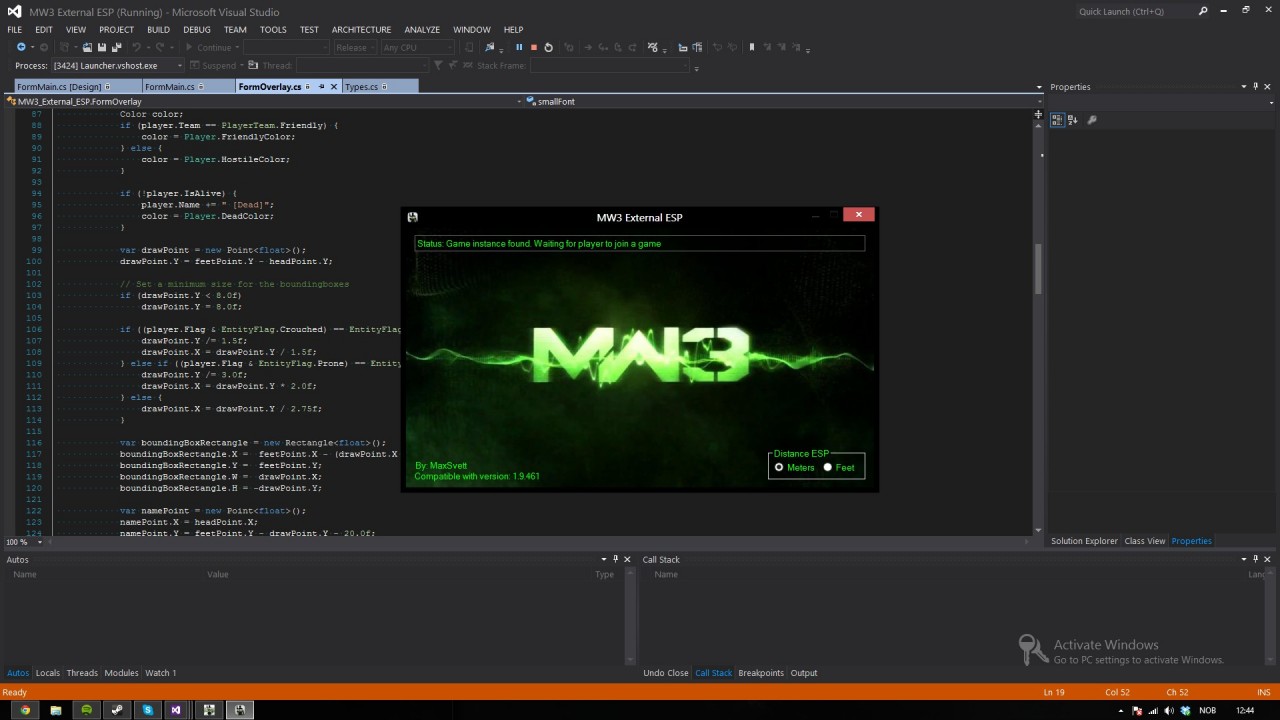Undo last action icon
1280x720 pixels.
coord(136,47)
